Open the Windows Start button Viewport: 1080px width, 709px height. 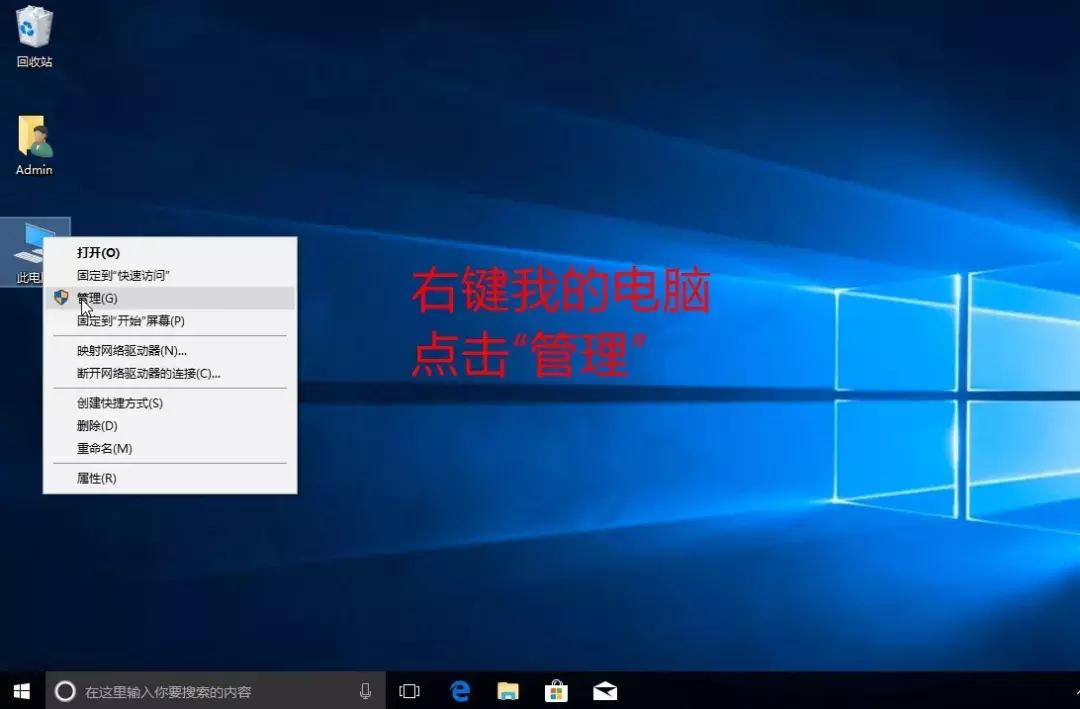[x=21, y=690]
